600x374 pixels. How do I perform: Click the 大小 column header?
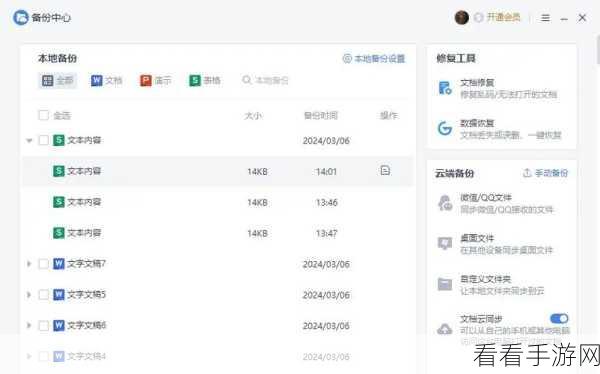pos(253,115)
